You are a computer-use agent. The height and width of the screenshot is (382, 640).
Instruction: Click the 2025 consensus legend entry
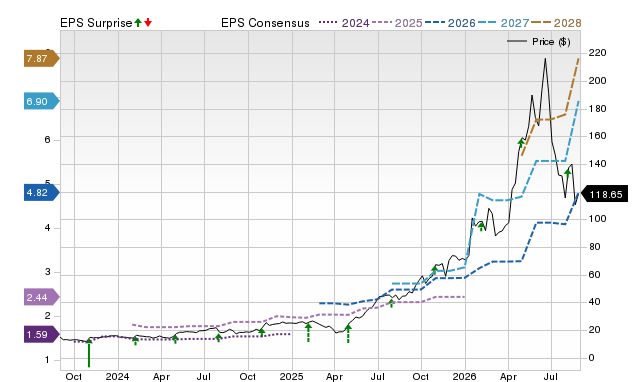point(397,23)
